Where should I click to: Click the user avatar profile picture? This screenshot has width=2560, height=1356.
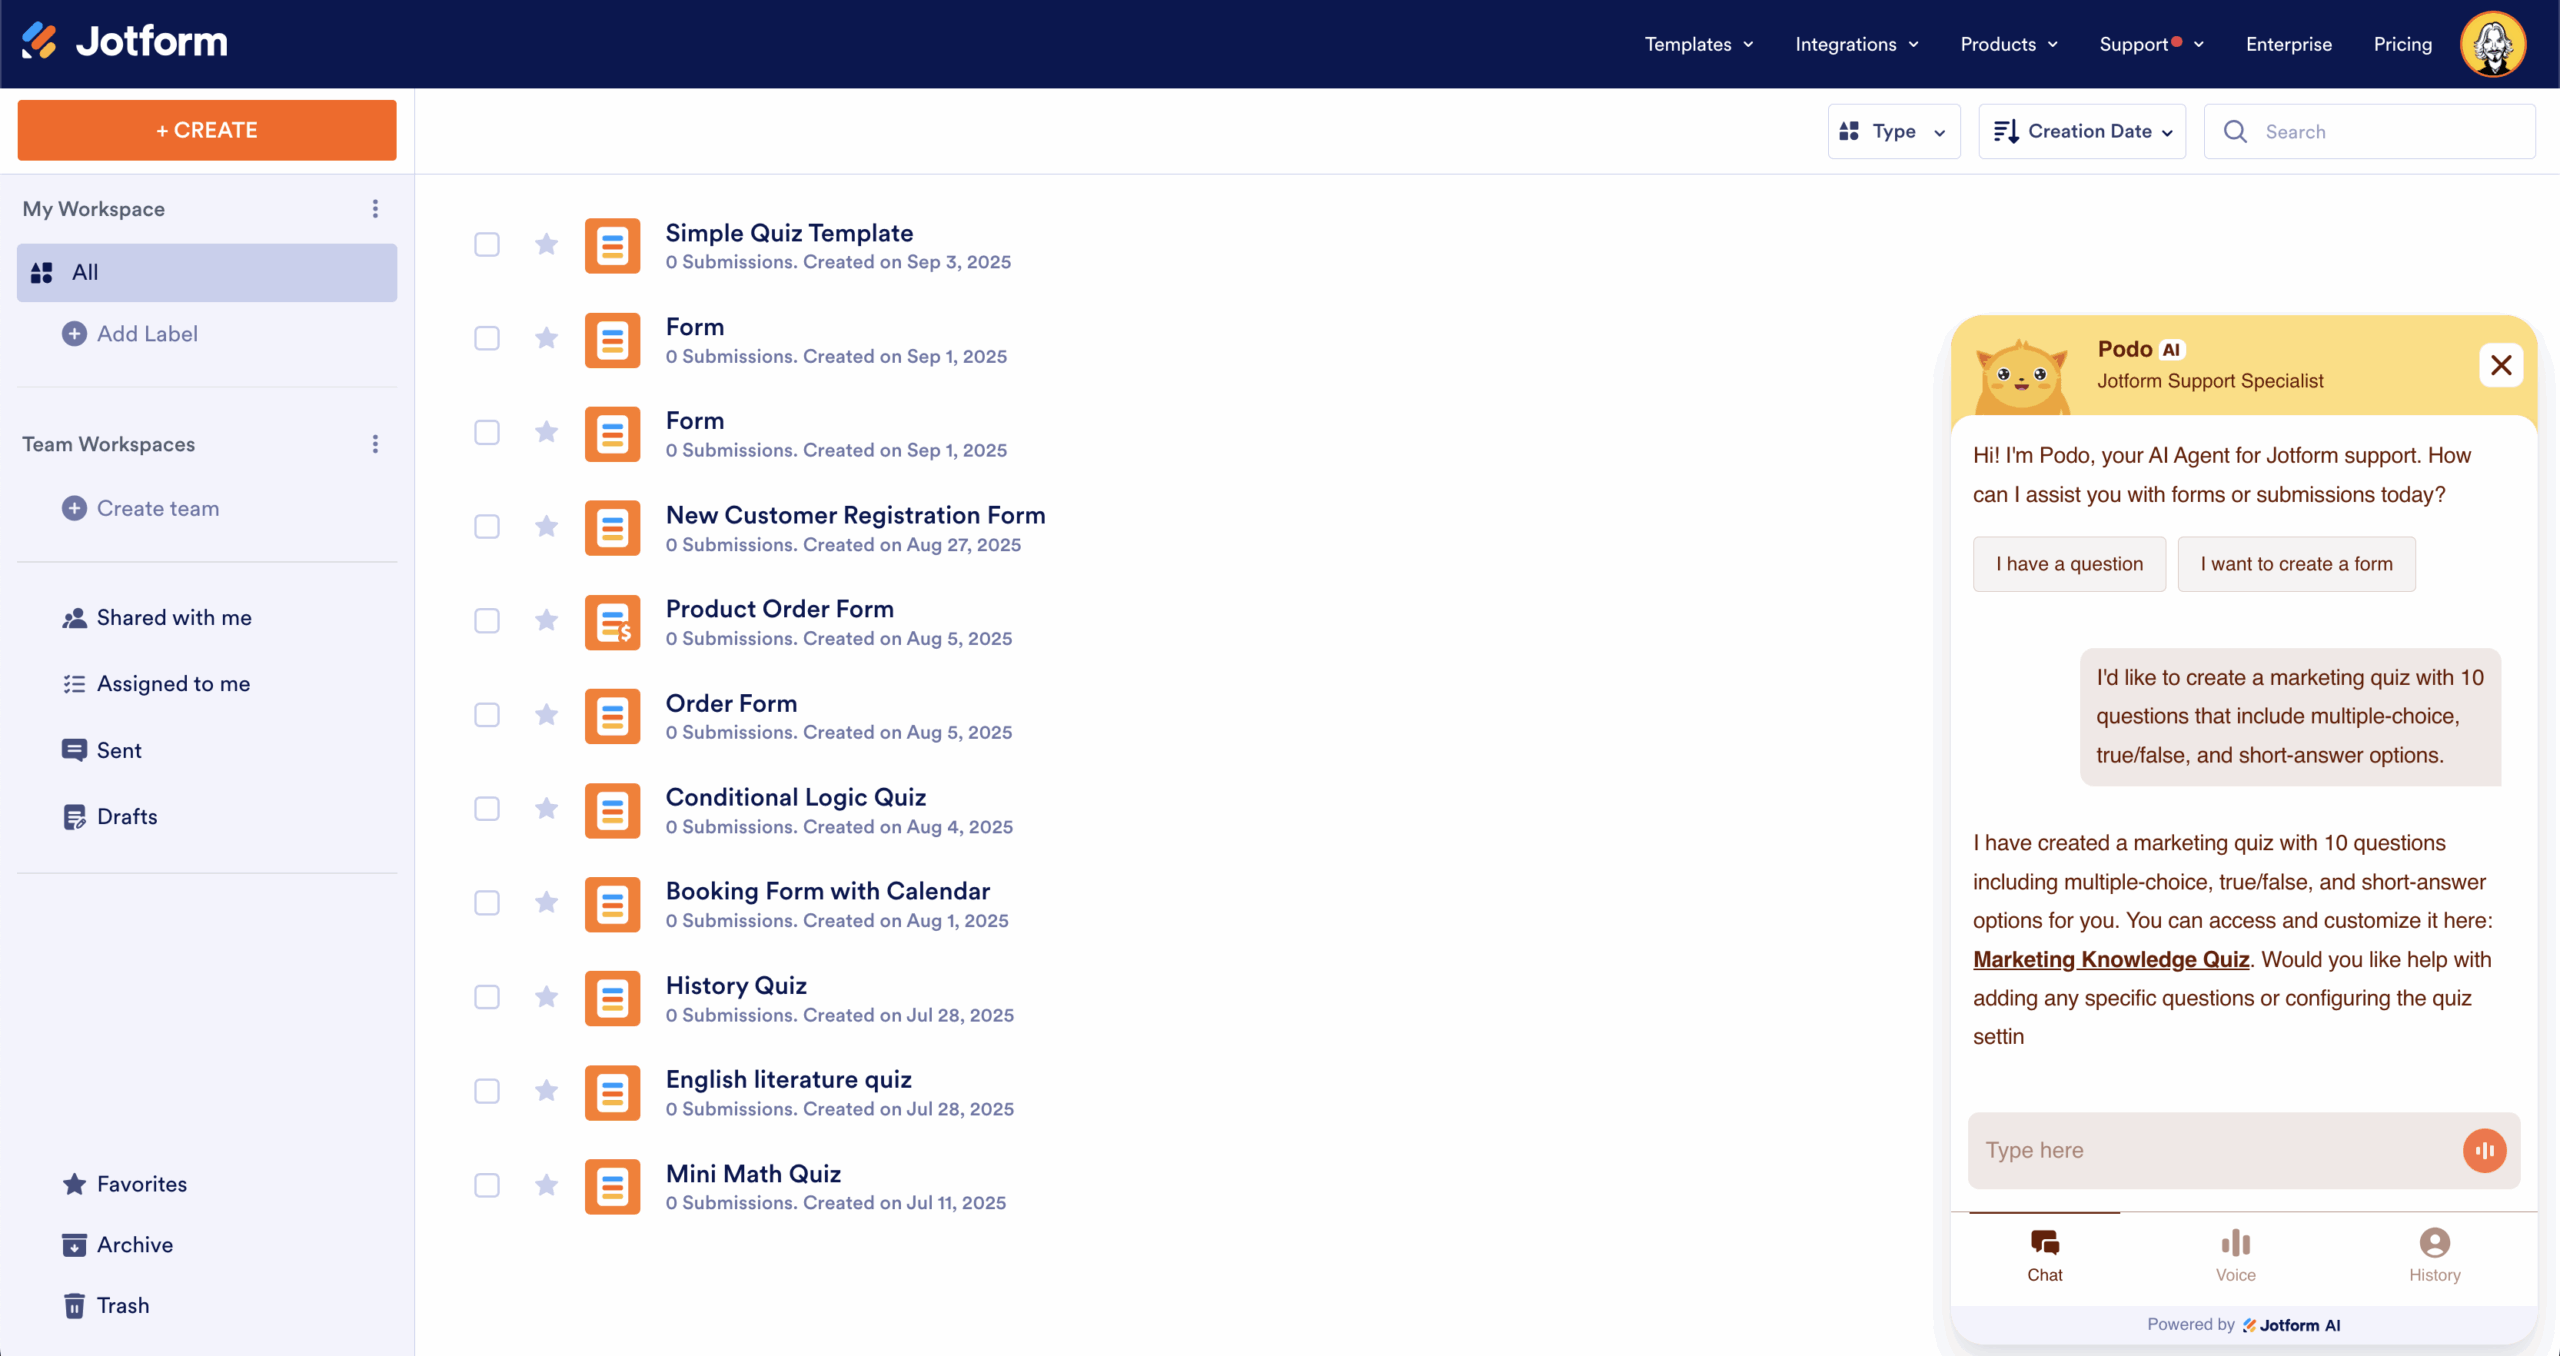(2493, 44)
